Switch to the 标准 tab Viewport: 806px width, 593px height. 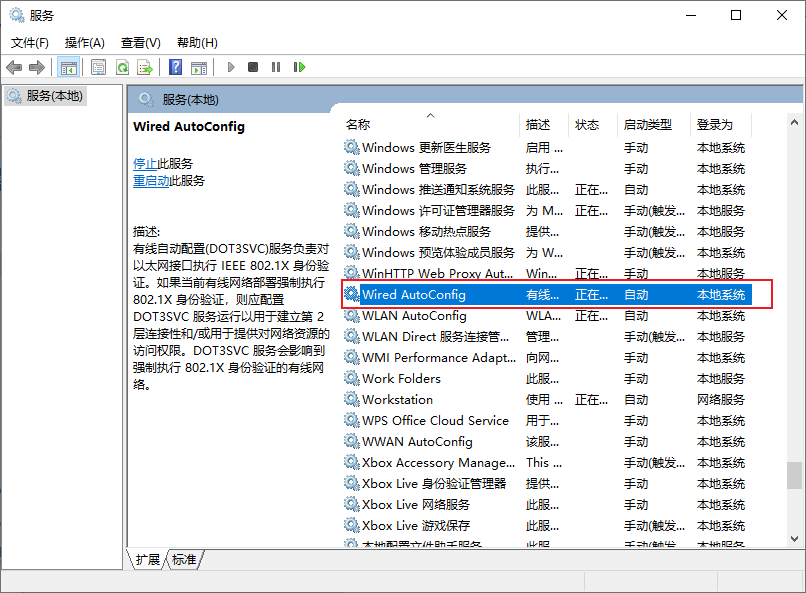point(184,560)
